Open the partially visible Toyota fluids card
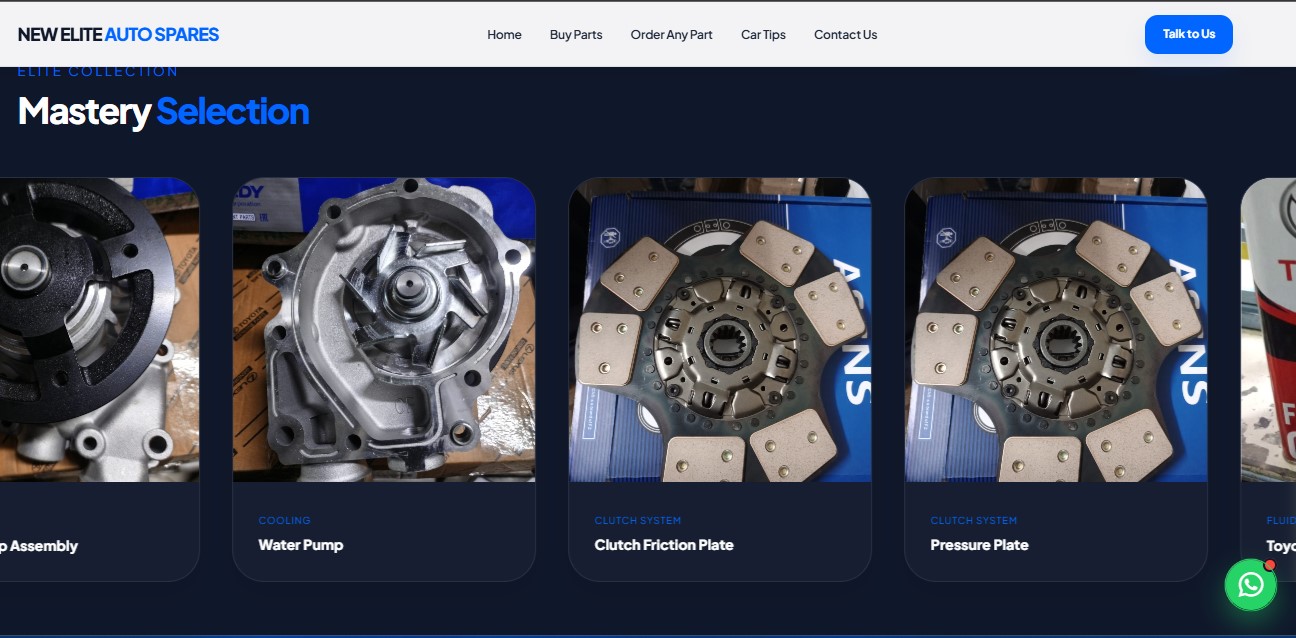Viewport: 1296px width, 638px height. click(x=1268, y=380)
